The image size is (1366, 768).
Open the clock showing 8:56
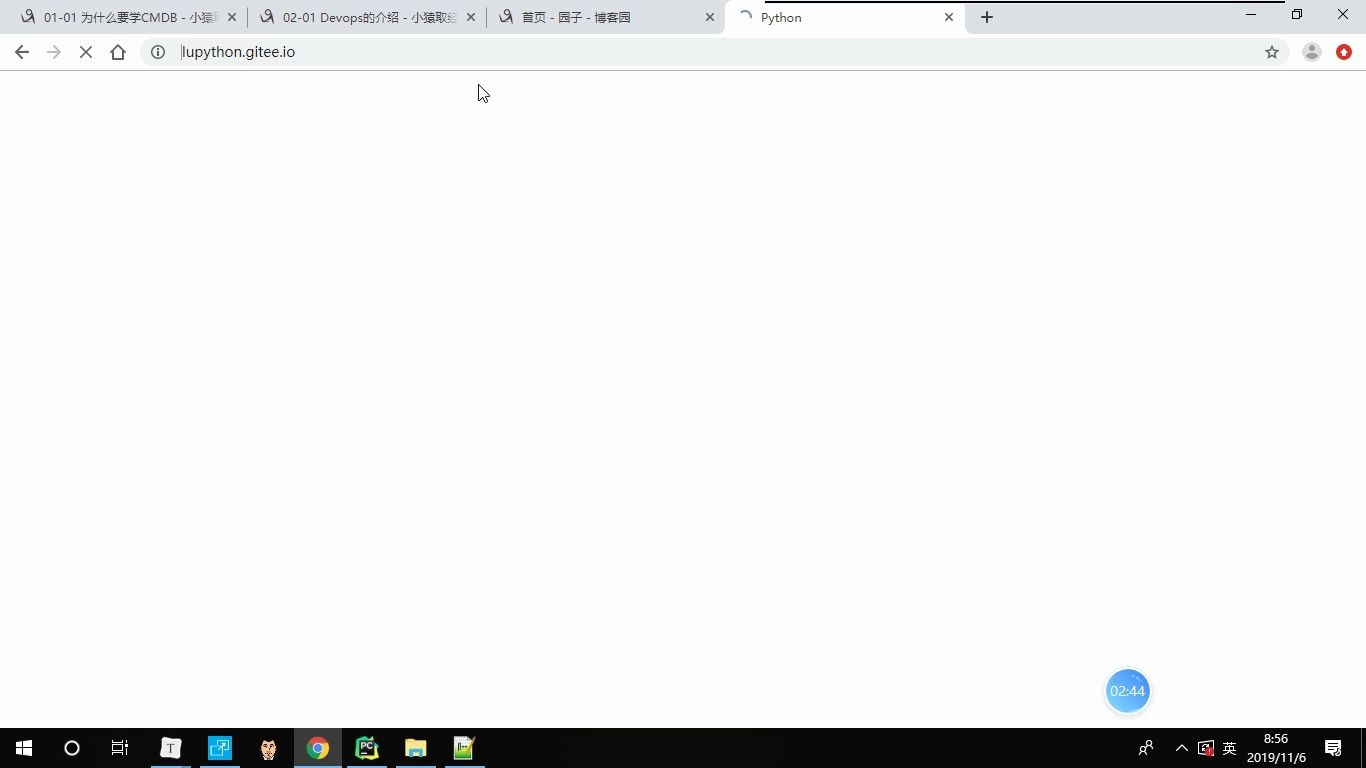click(x=1276, y=748)
